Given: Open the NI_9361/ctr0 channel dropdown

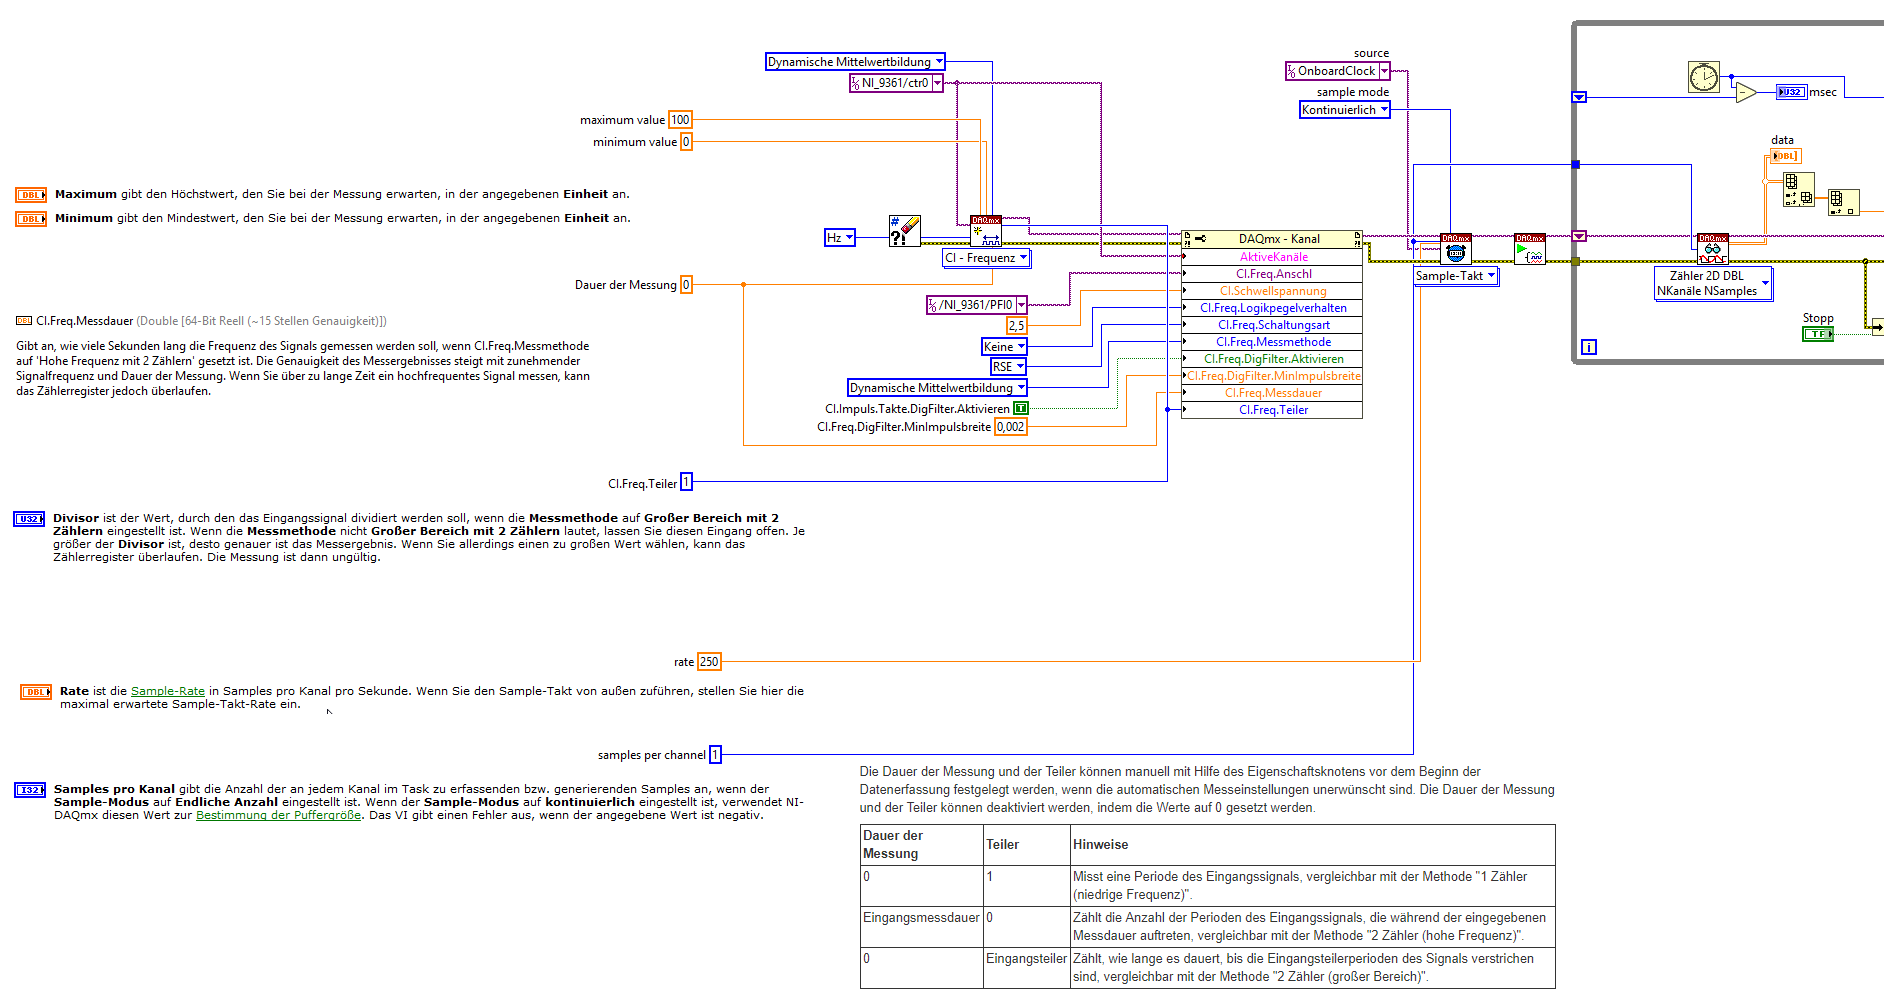Looking at the screenshot, I should (896, 83).
